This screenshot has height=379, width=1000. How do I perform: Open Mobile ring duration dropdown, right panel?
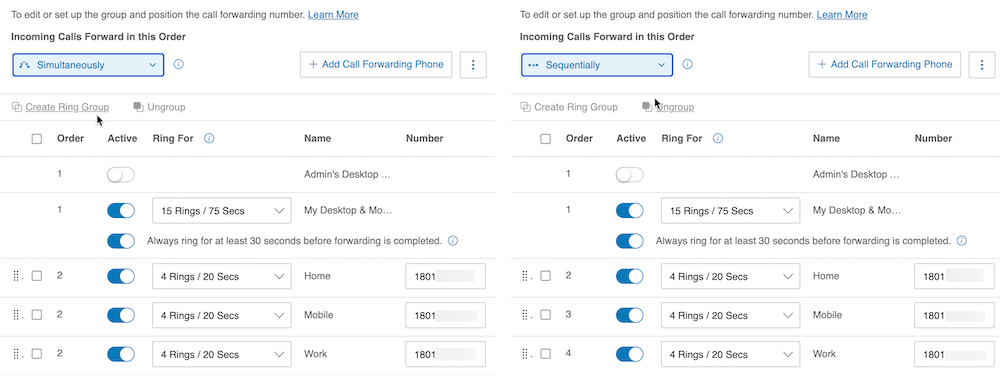pos(731,315)
